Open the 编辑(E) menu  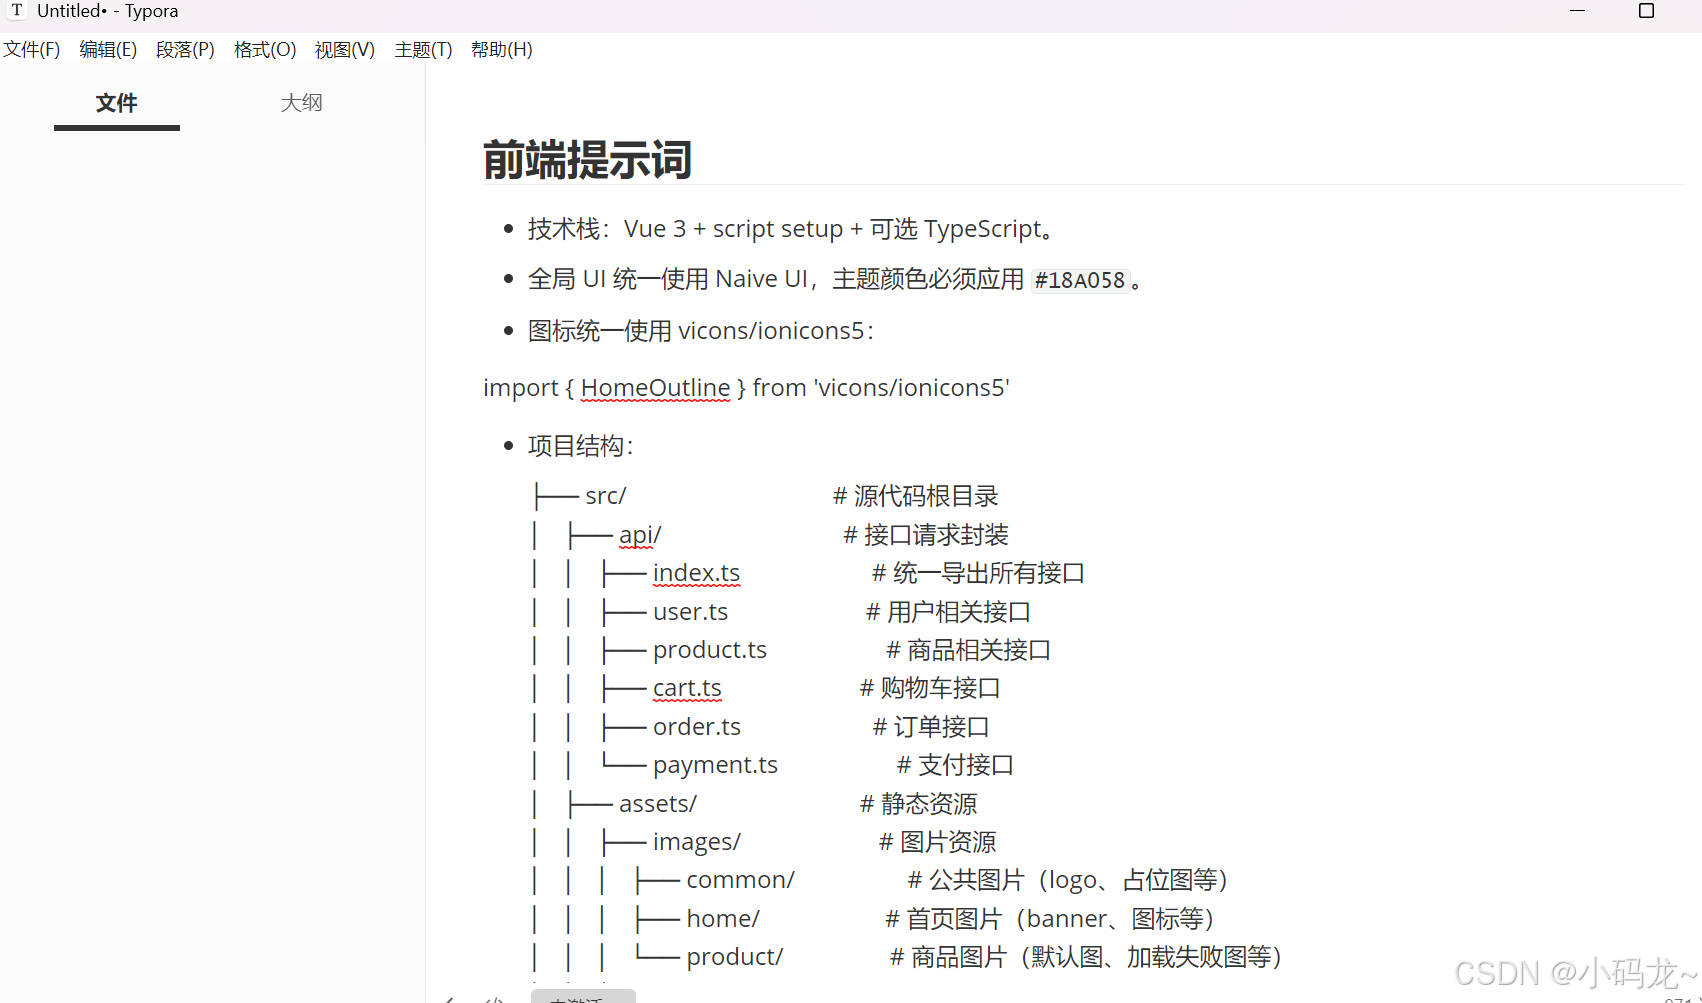coord(107,49)
